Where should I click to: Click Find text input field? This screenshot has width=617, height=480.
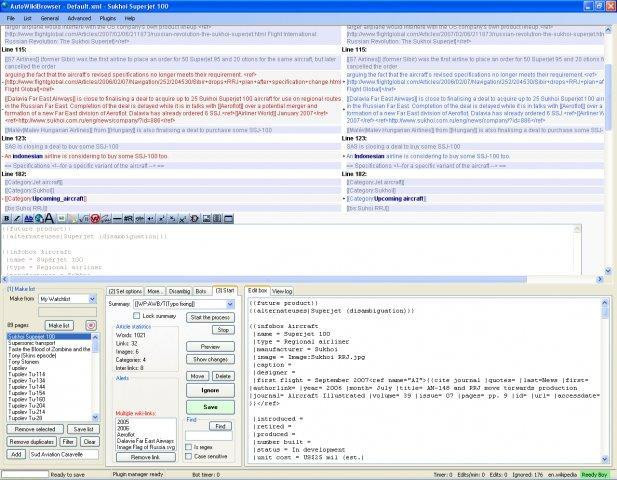[209, 436]
